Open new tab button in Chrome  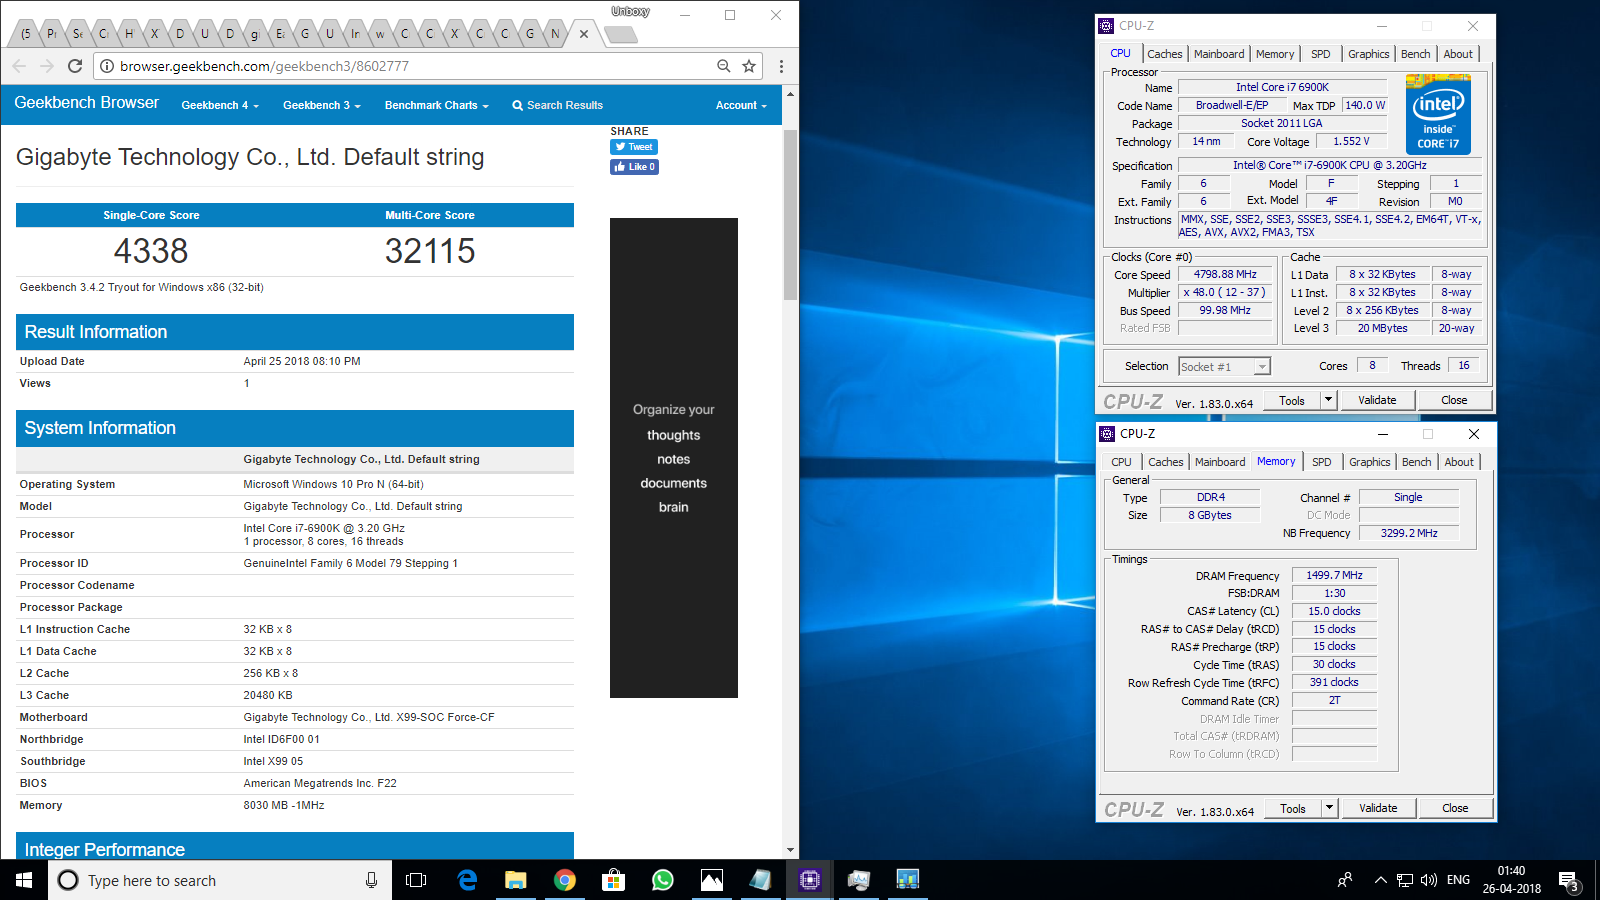click(x=622, y=35)
